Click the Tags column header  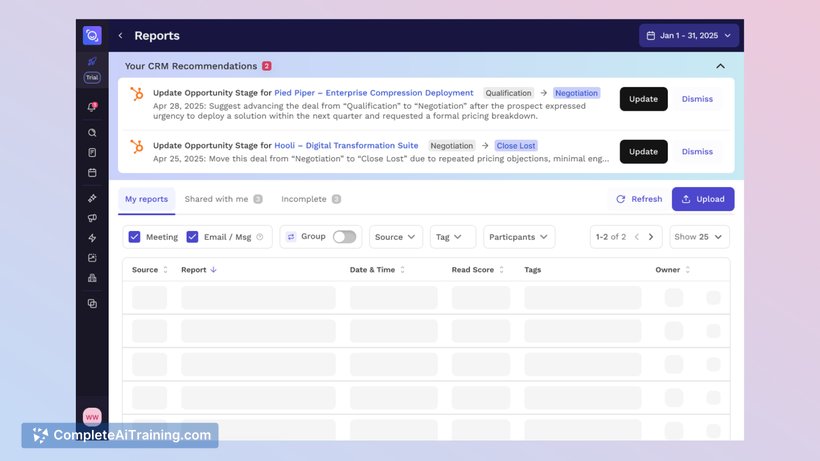coord(532,270)
